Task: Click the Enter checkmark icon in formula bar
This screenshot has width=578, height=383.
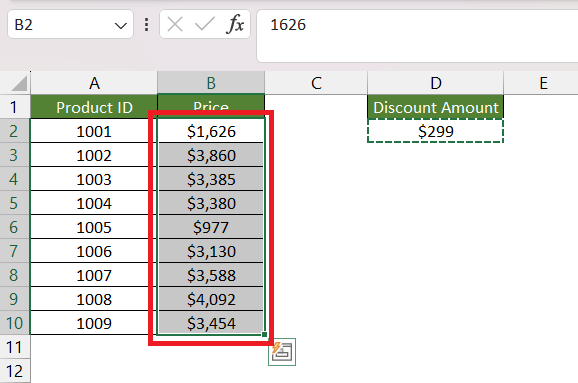Action: [x=205, y=25]
